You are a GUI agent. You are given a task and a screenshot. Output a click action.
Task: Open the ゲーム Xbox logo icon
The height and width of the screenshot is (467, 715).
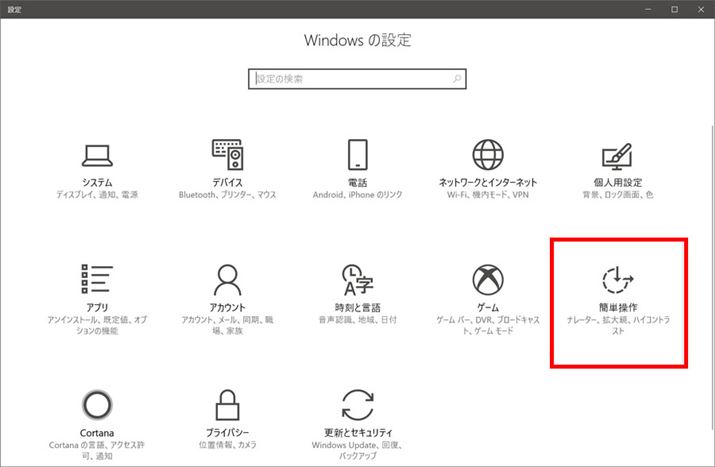[x=487, y=280]
